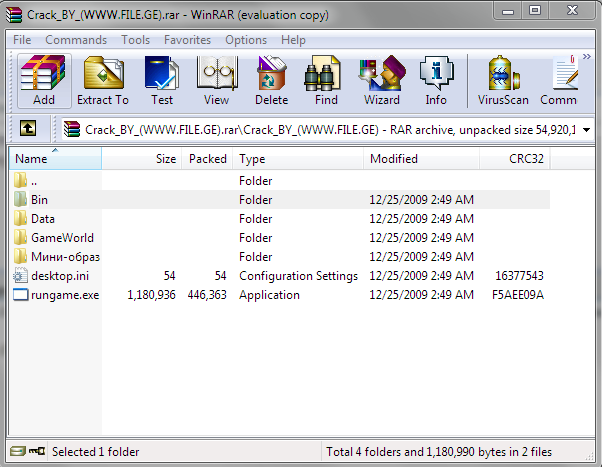Click 'Configuration Settings' type cell

pyautogui.click(x=298, y=275)
